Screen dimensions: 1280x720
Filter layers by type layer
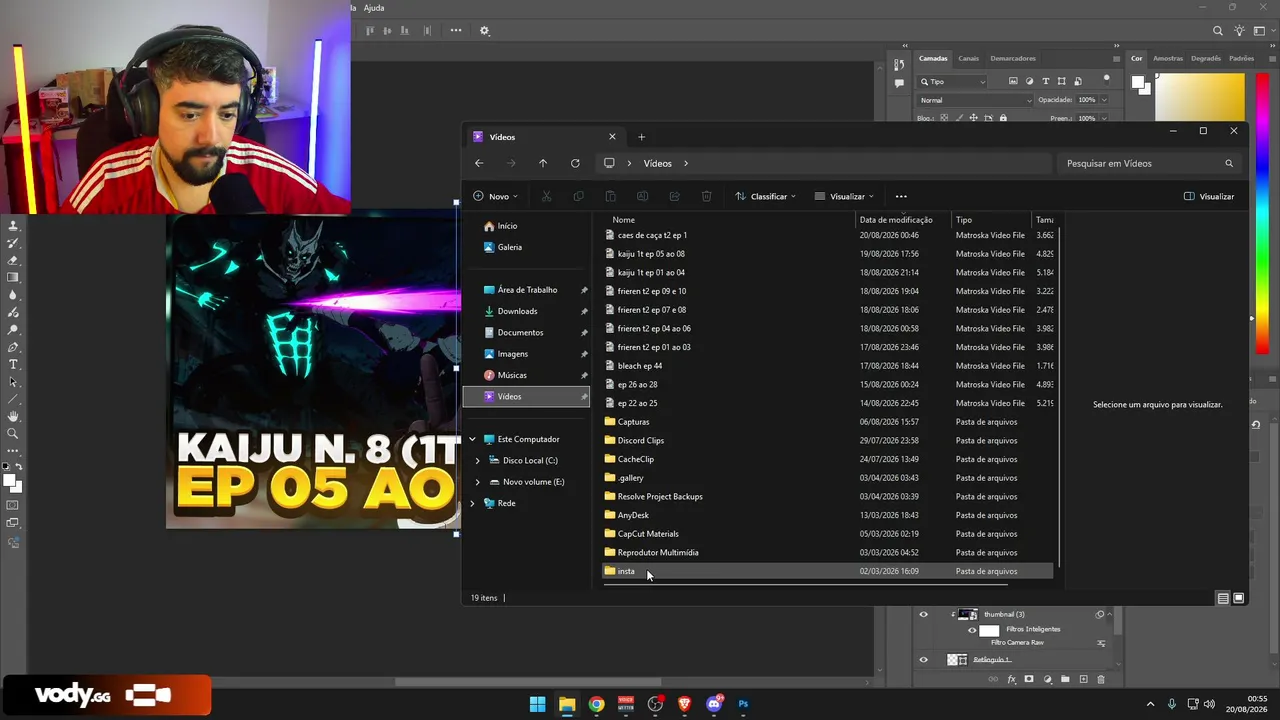pyautogui.click(x=1046, y=81)
